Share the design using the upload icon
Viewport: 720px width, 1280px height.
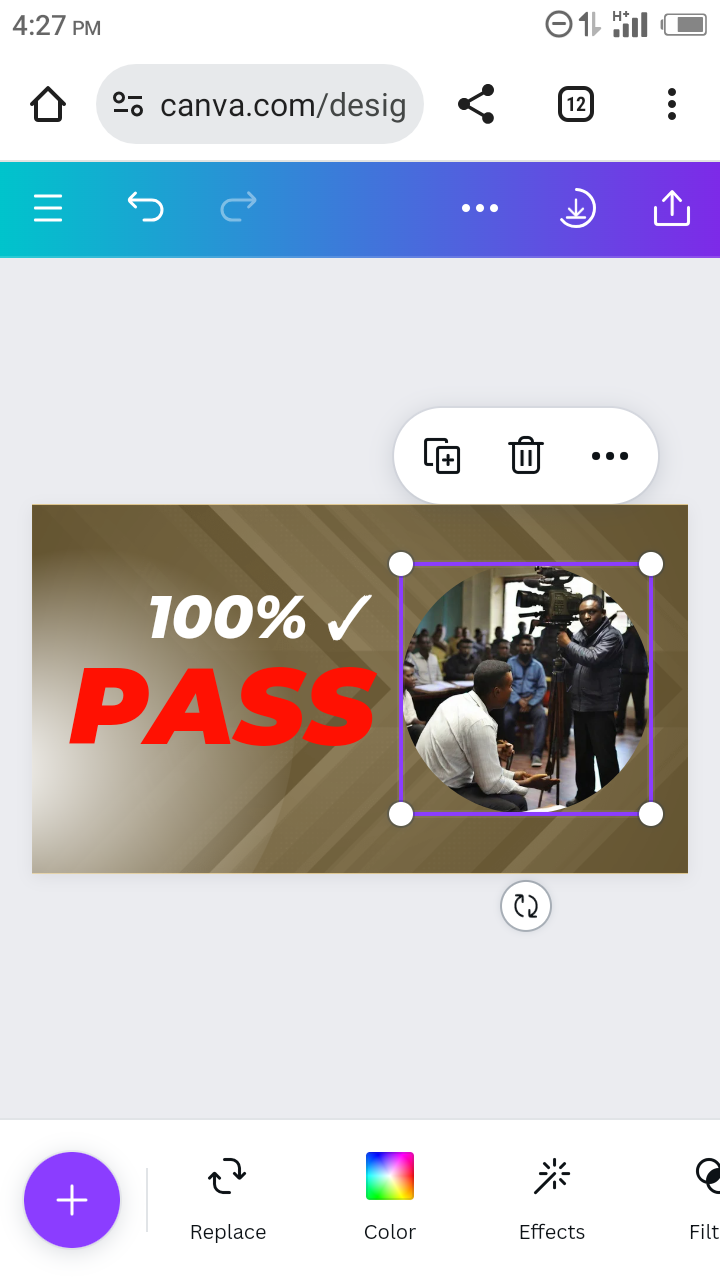(x=672, y=208)
